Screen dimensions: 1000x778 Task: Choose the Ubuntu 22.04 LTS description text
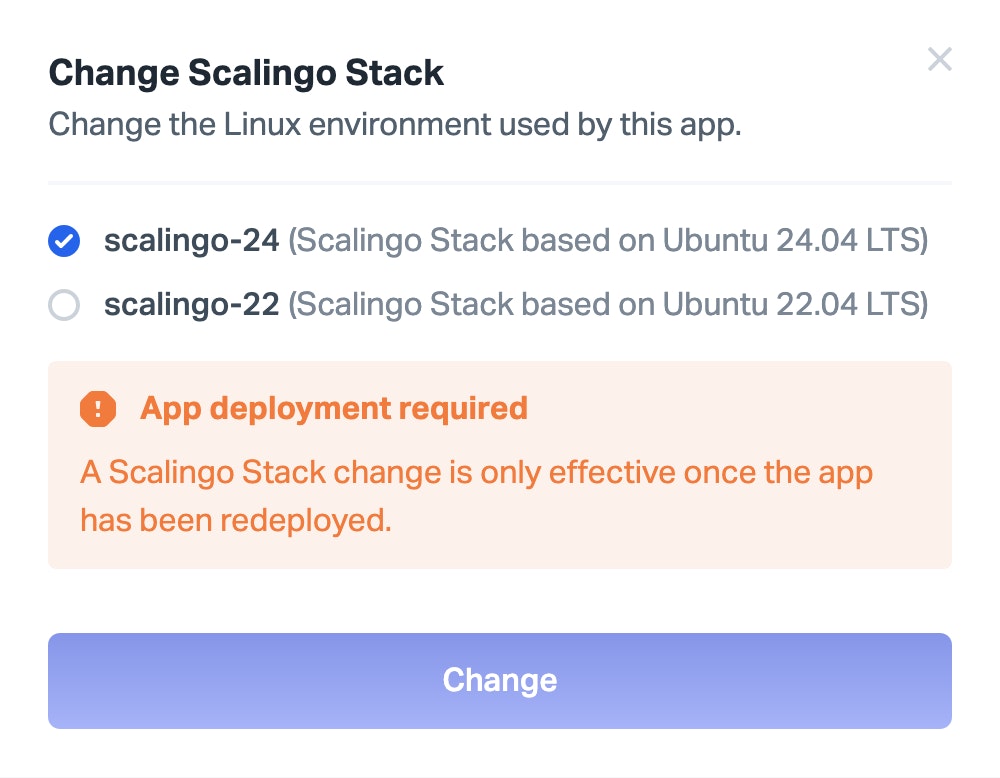pos(608,305)
